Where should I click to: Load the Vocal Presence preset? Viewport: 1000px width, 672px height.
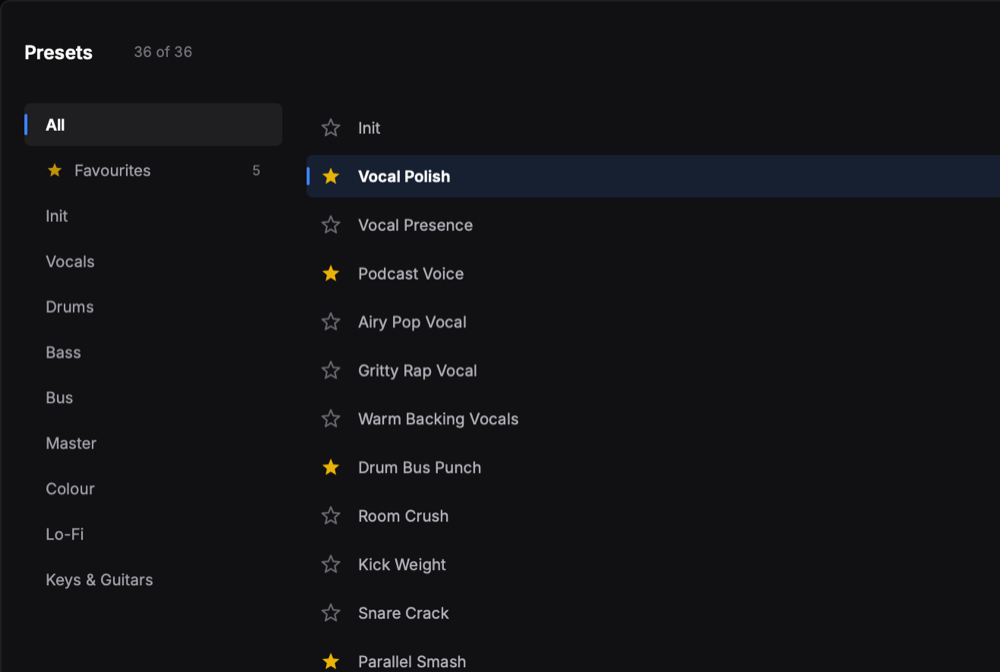click(653, 224)
